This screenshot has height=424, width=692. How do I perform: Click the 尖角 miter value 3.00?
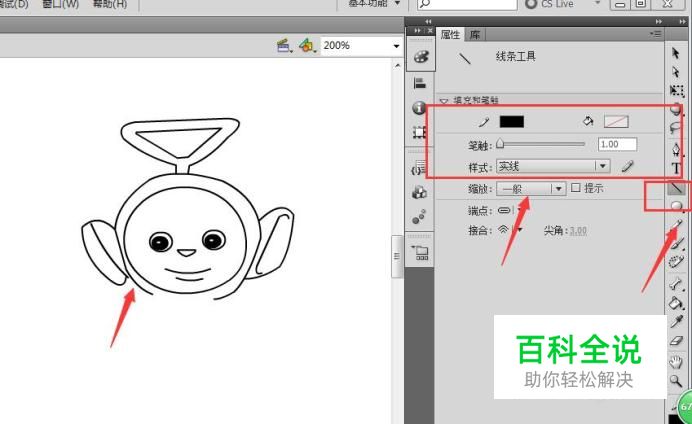pos(578,230)
